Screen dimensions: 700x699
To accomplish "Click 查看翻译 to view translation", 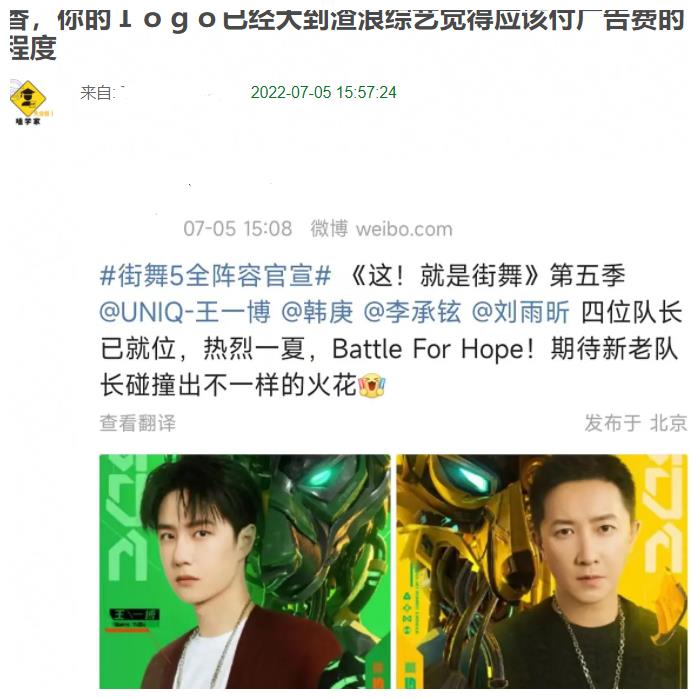I will (138, 423).
